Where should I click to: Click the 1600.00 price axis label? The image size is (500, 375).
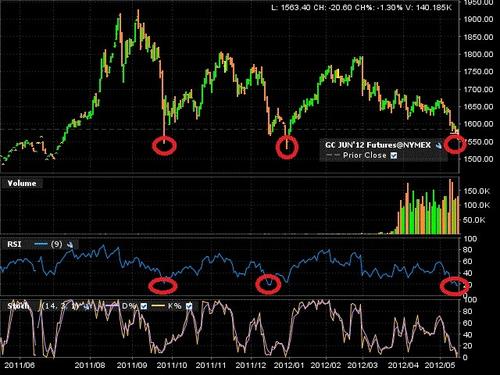coord(478,124)
